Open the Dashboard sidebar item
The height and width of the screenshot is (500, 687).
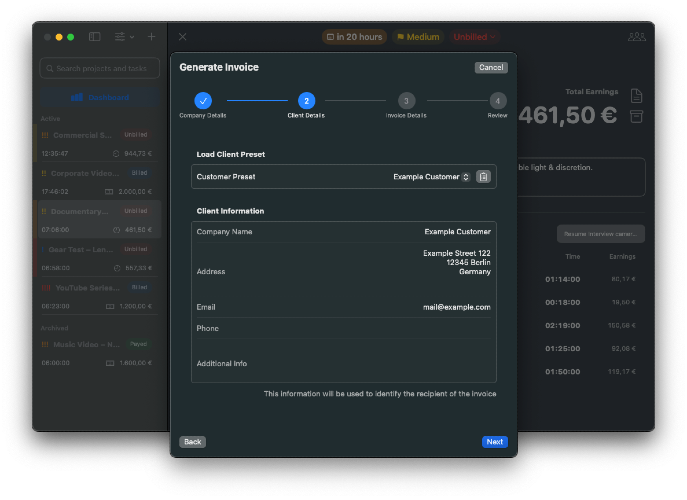click(100, 97)
